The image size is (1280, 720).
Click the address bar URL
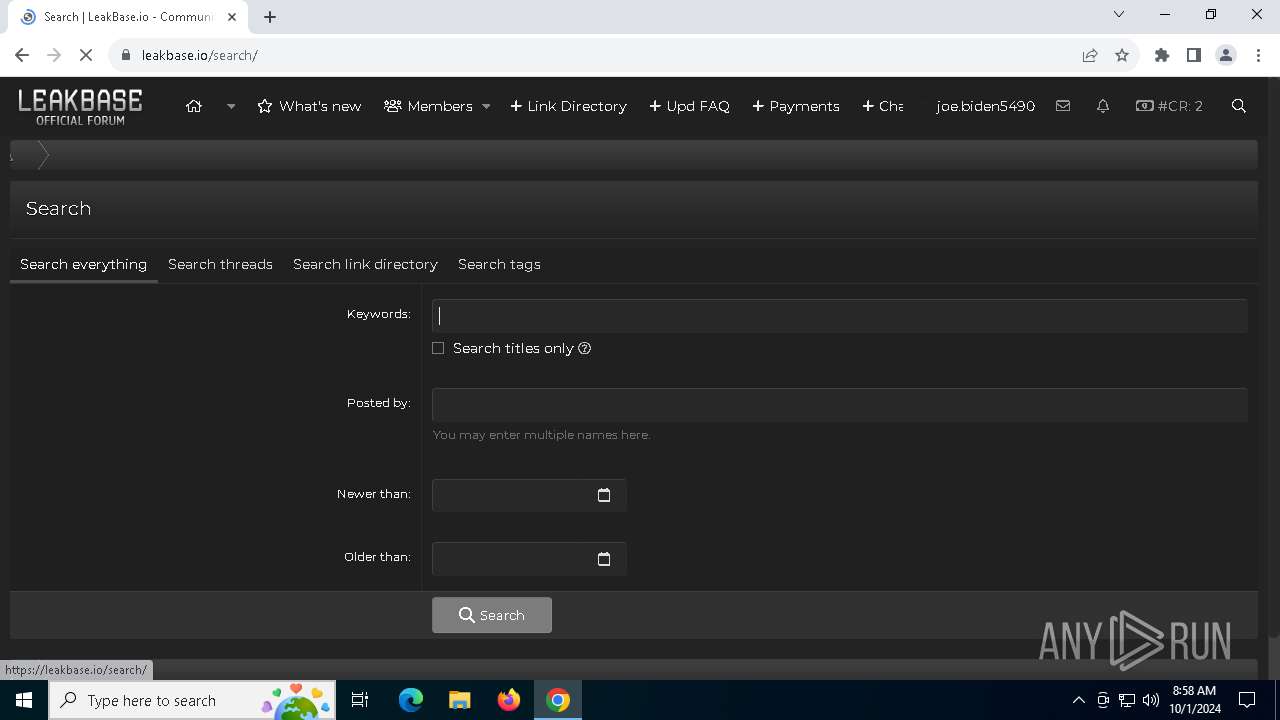point(200,55)
